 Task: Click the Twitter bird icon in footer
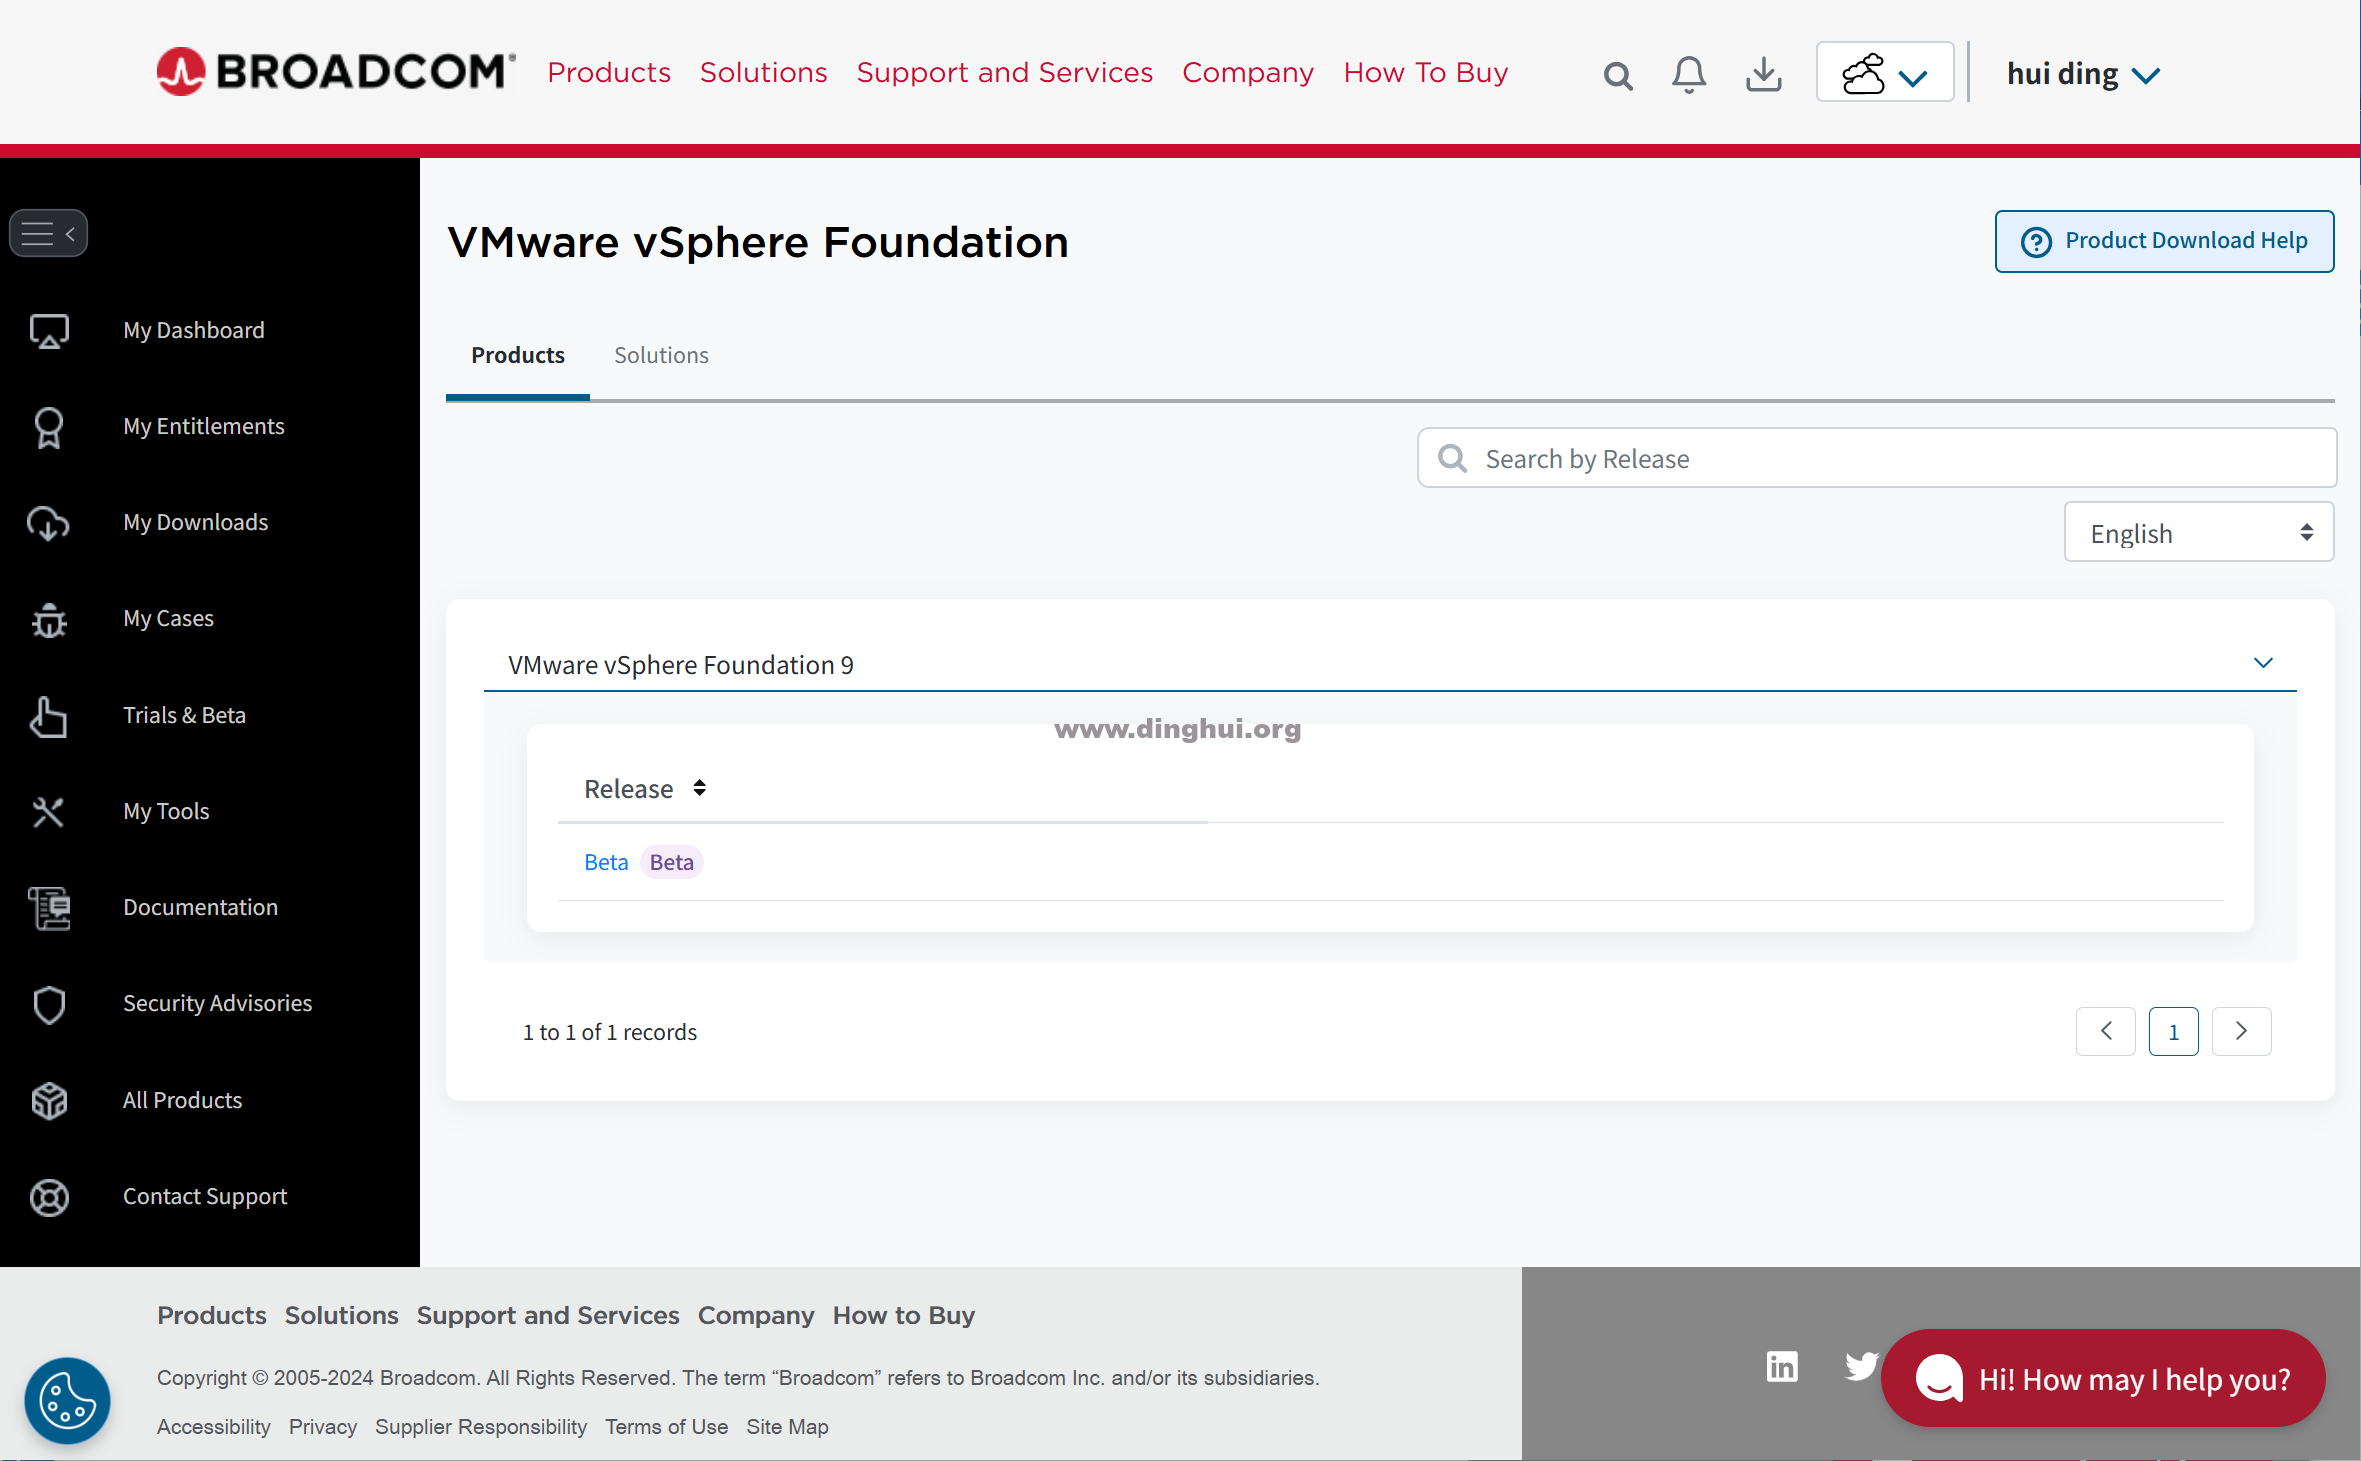pyautogui.click(x=1861, y=1365)
